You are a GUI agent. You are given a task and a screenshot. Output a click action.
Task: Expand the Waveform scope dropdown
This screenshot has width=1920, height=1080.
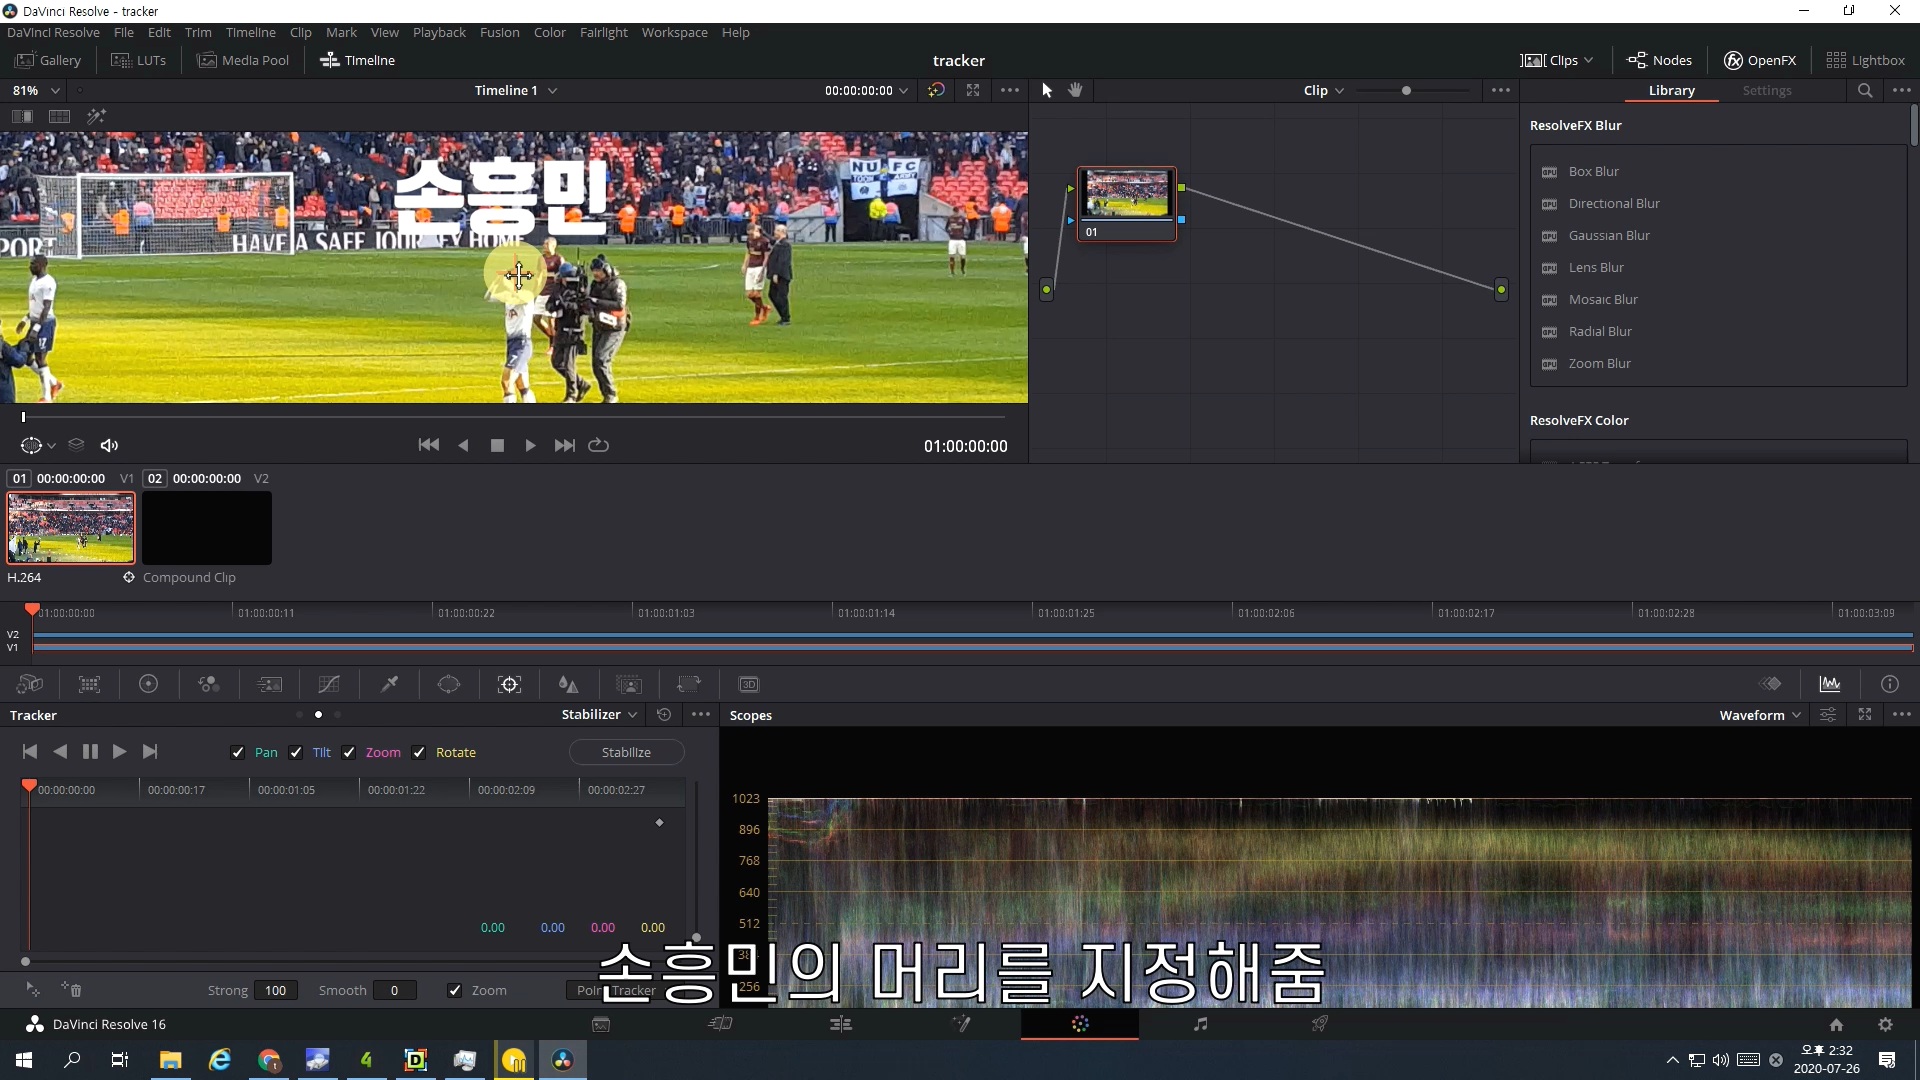(1760, 714)
